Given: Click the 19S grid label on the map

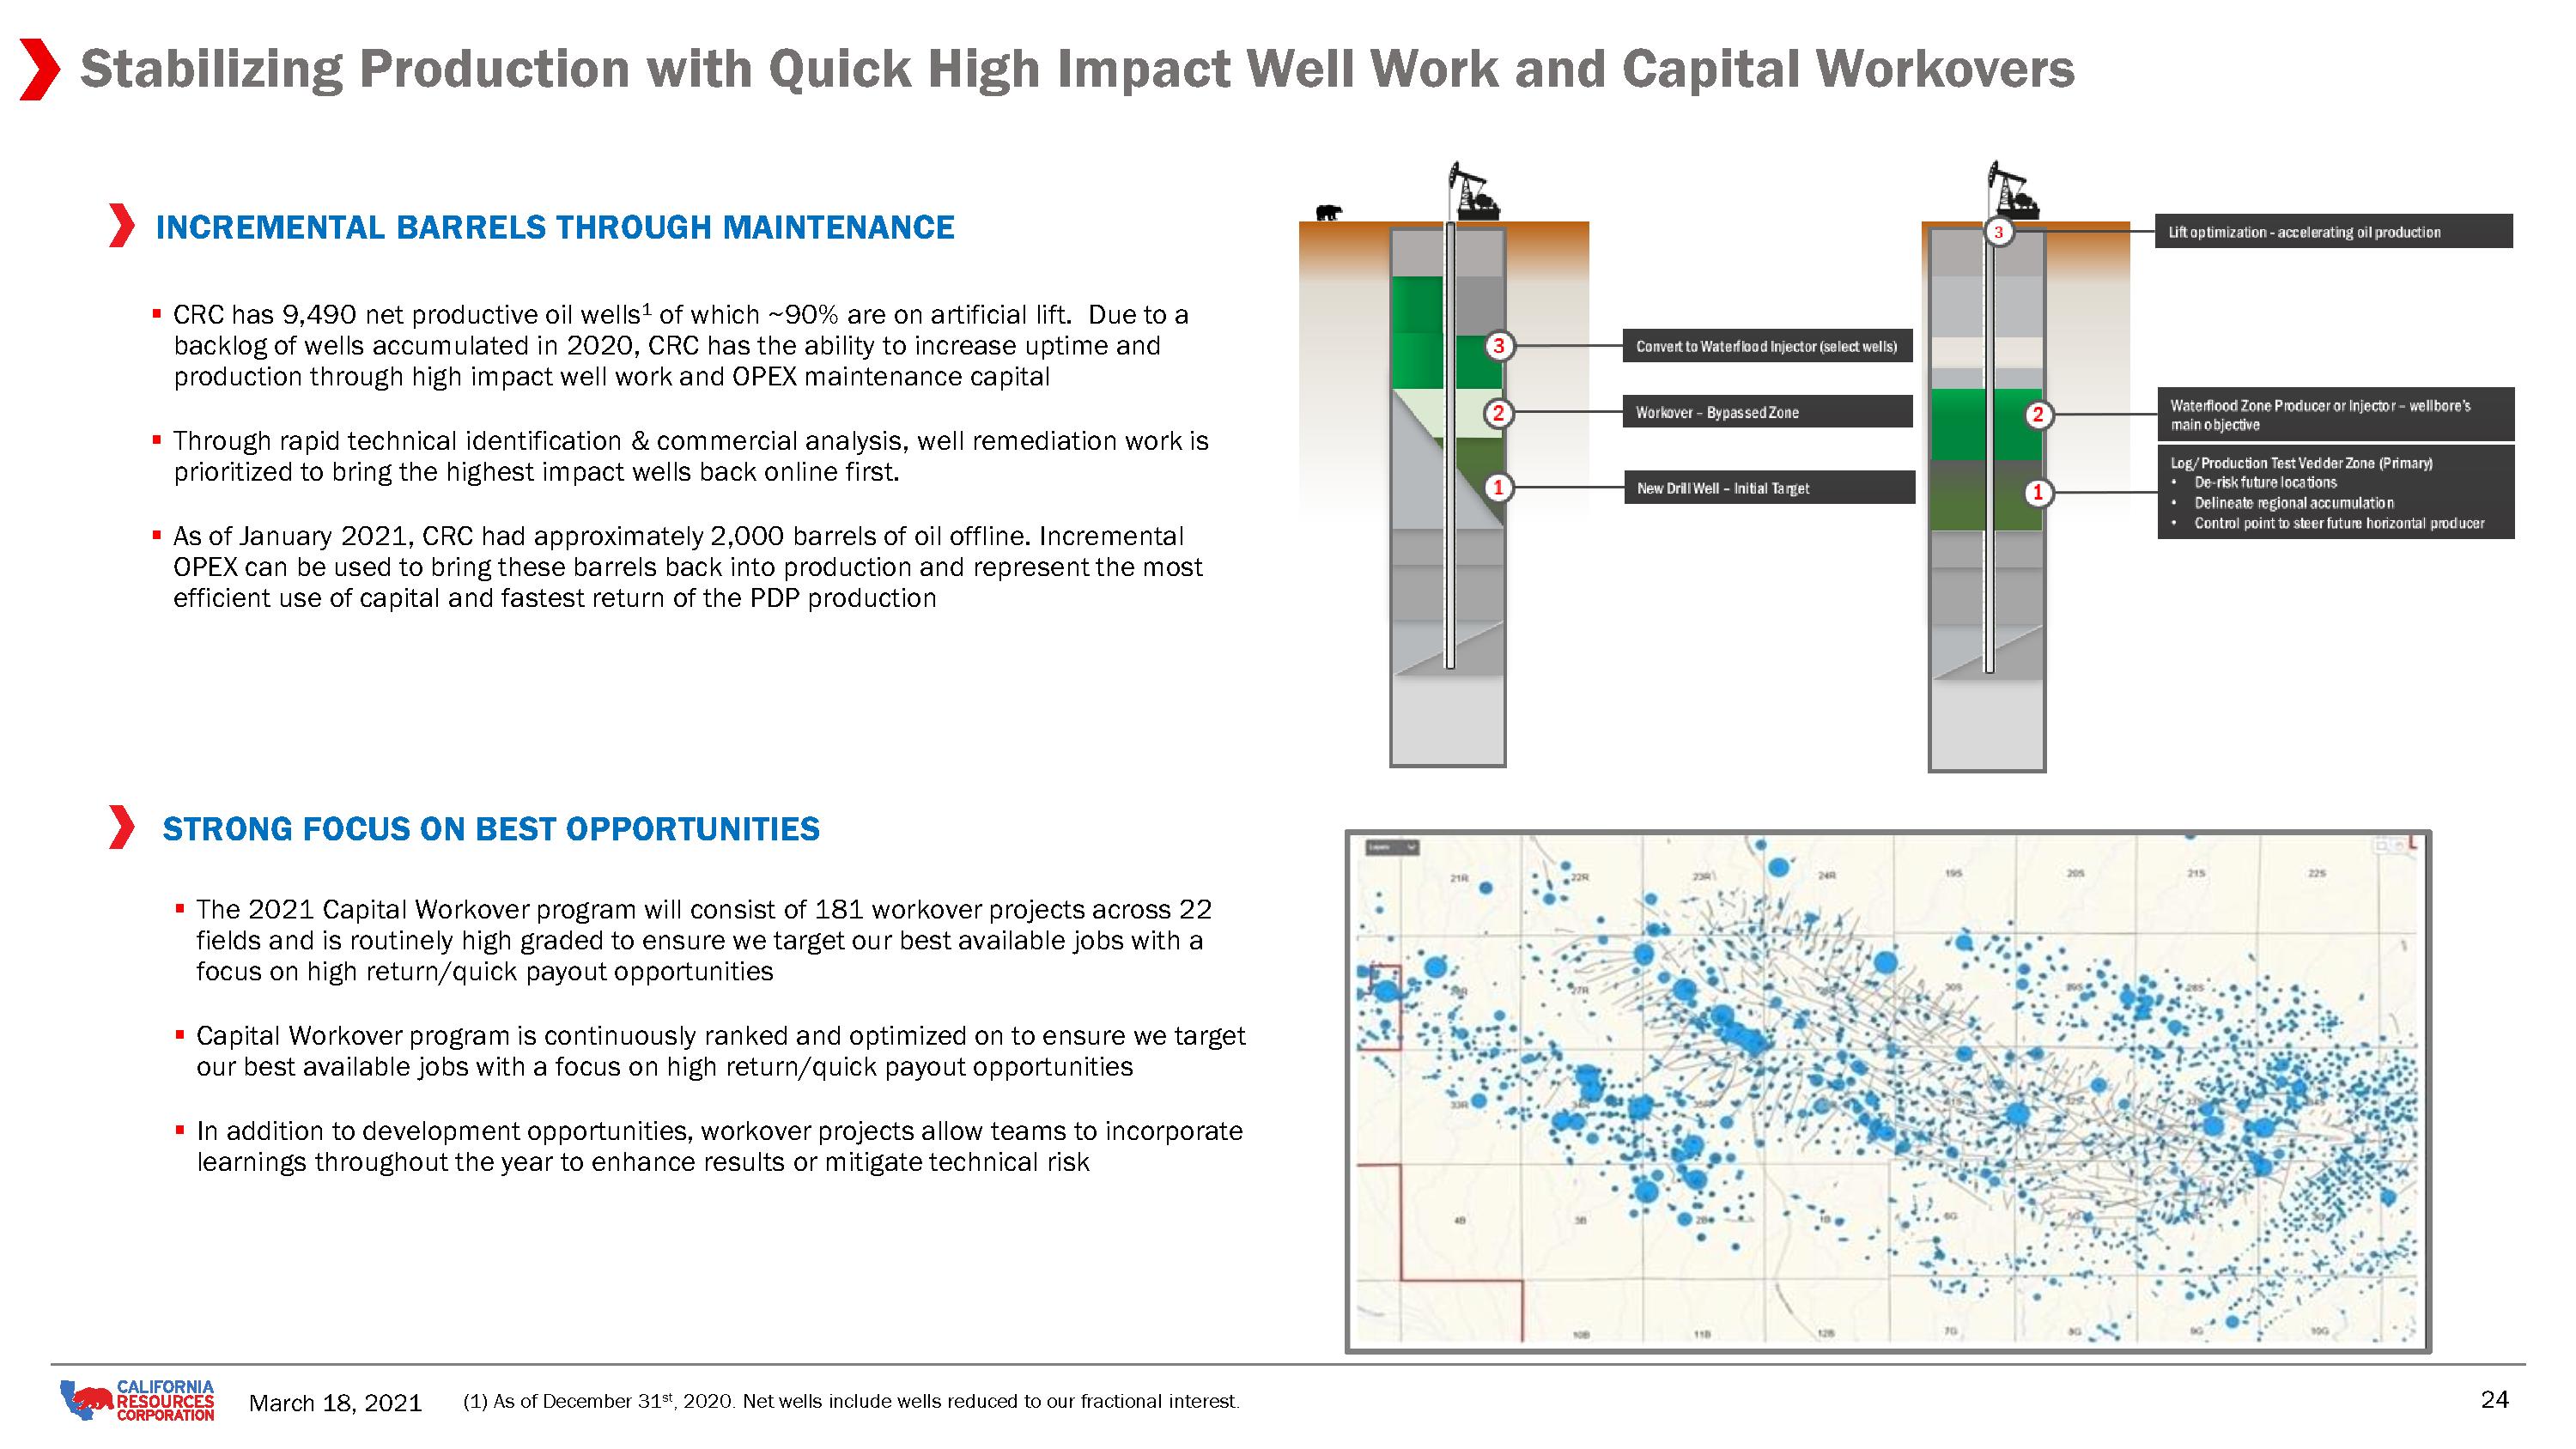Looking at the screenshot, I should tap(1953, 873).
